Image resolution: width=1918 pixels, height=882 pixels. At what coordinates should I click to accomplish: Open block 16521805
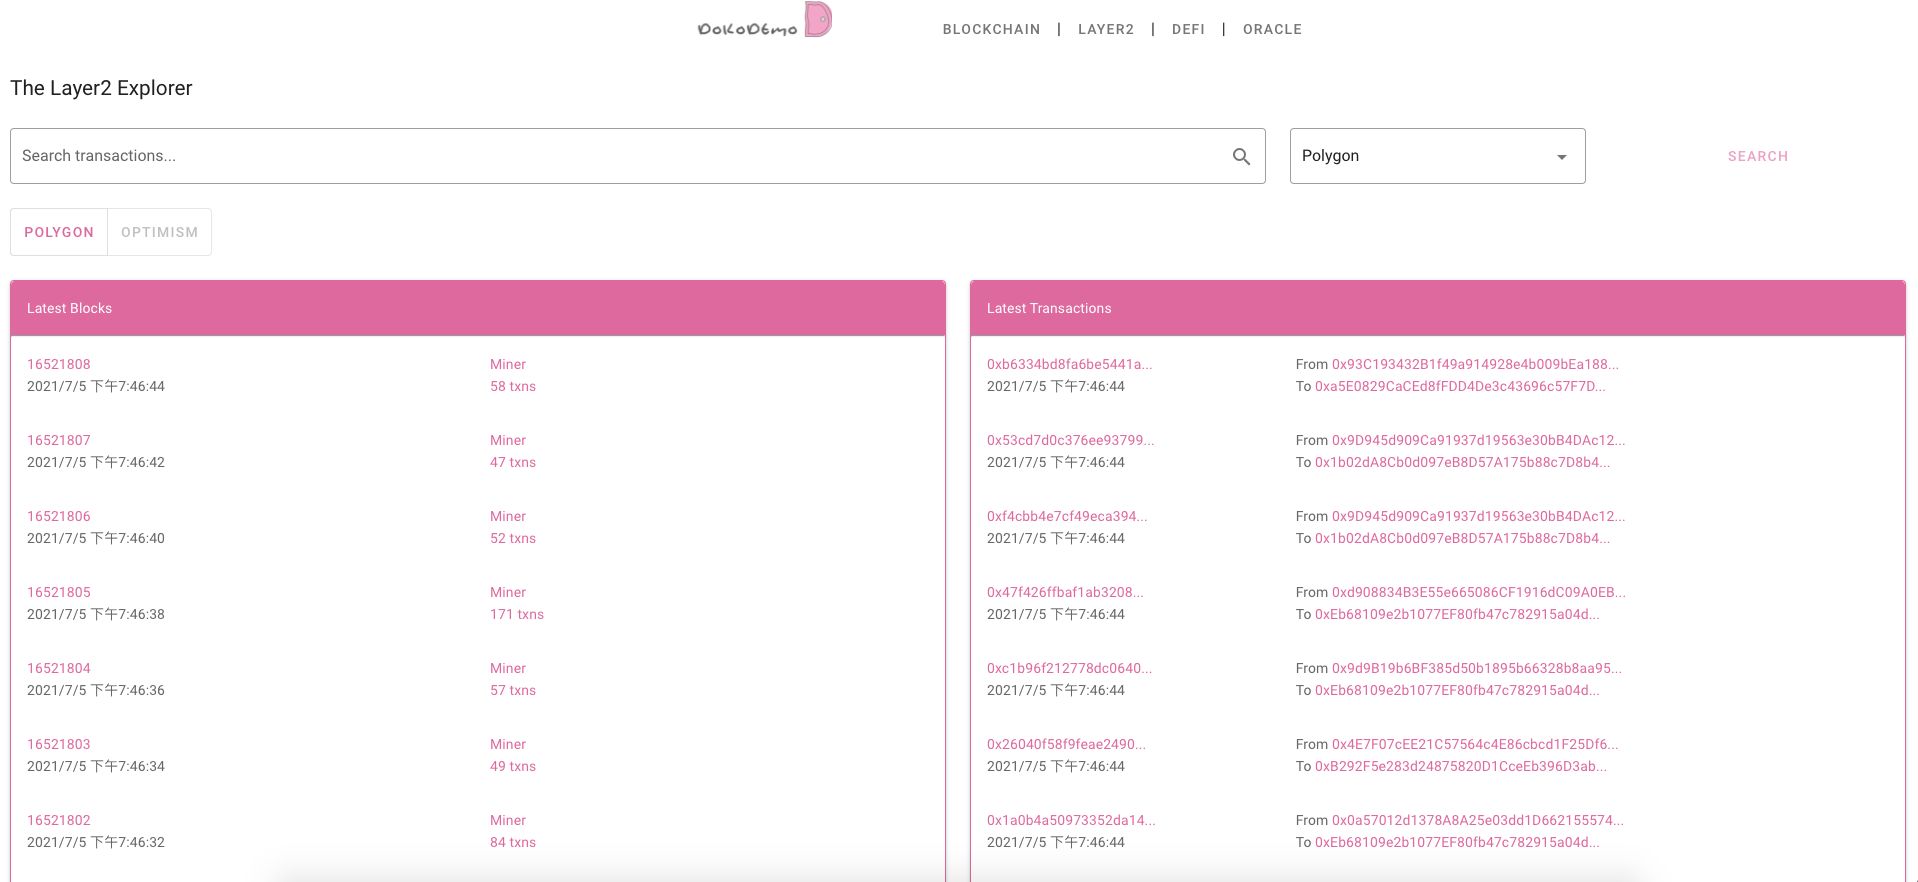tap(59, 592)
